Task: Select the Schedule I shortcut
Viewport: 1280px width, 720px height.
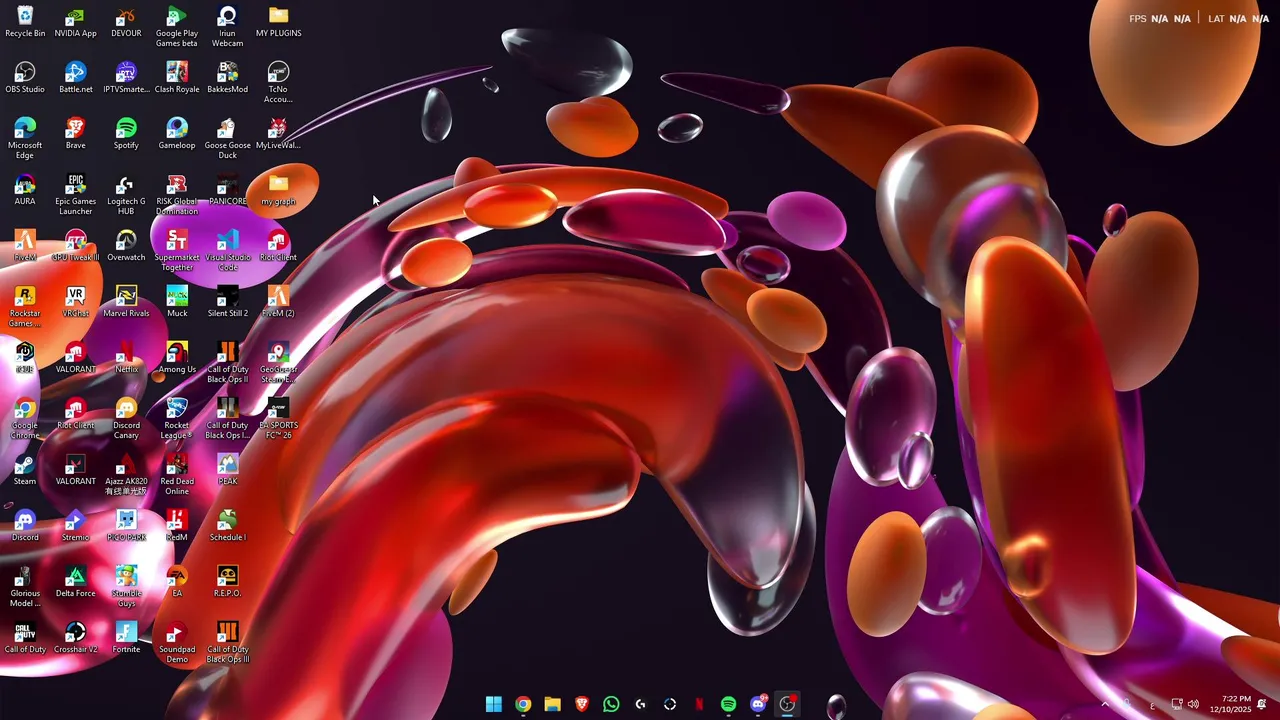Action: point(227,526)
